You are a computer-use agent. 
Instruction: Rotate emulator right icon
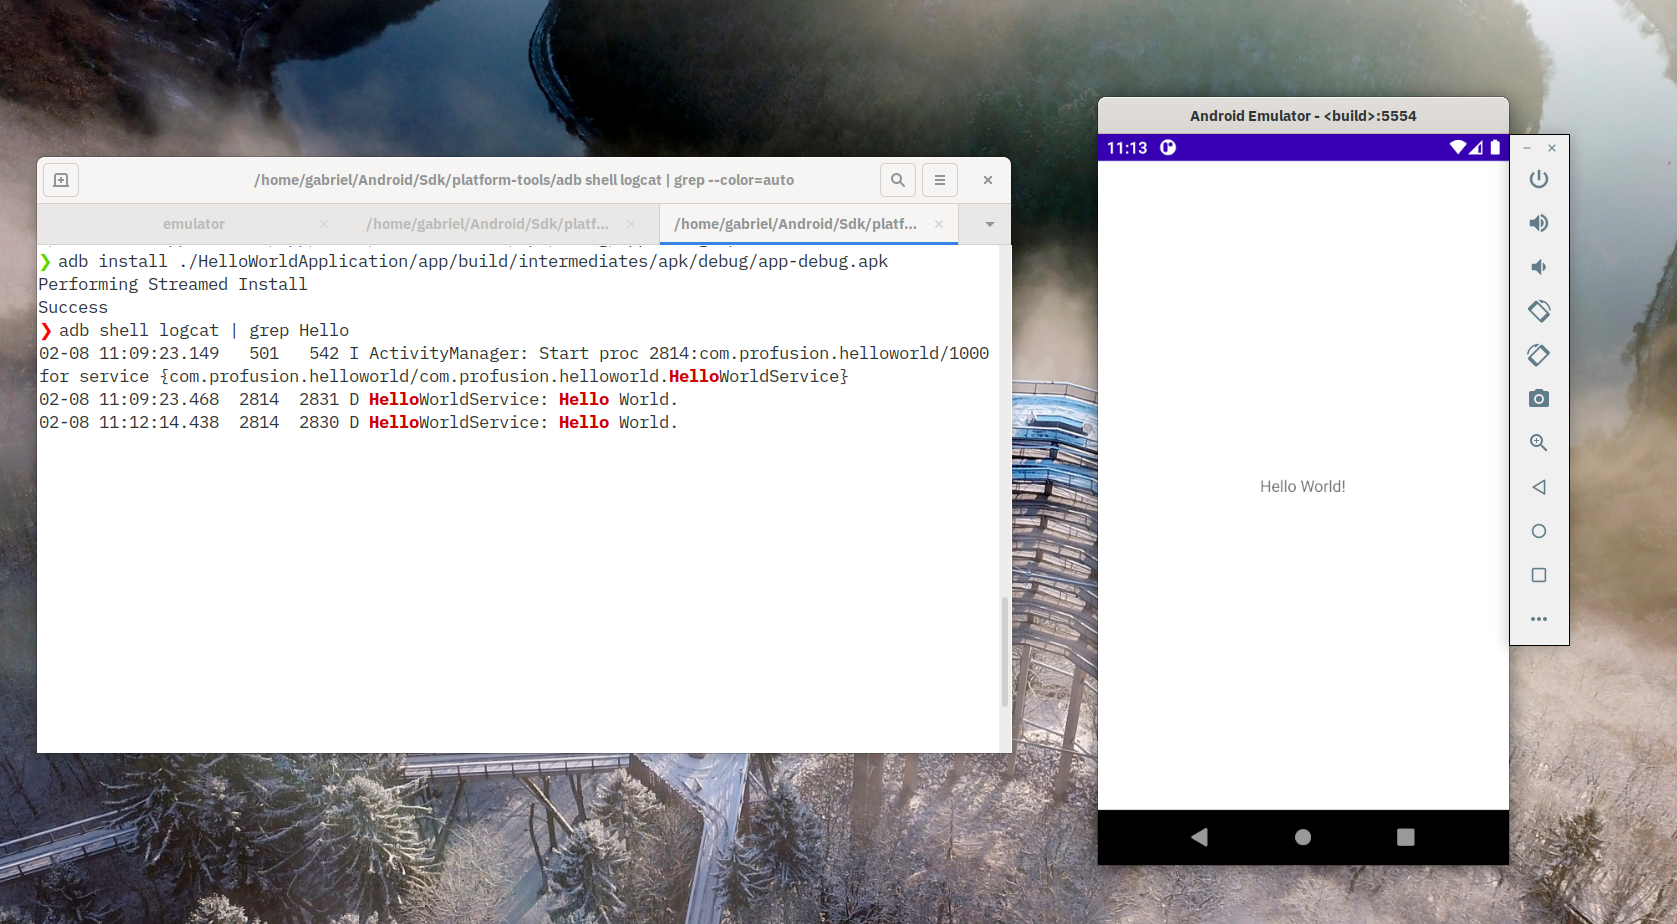coord(1539,355)
